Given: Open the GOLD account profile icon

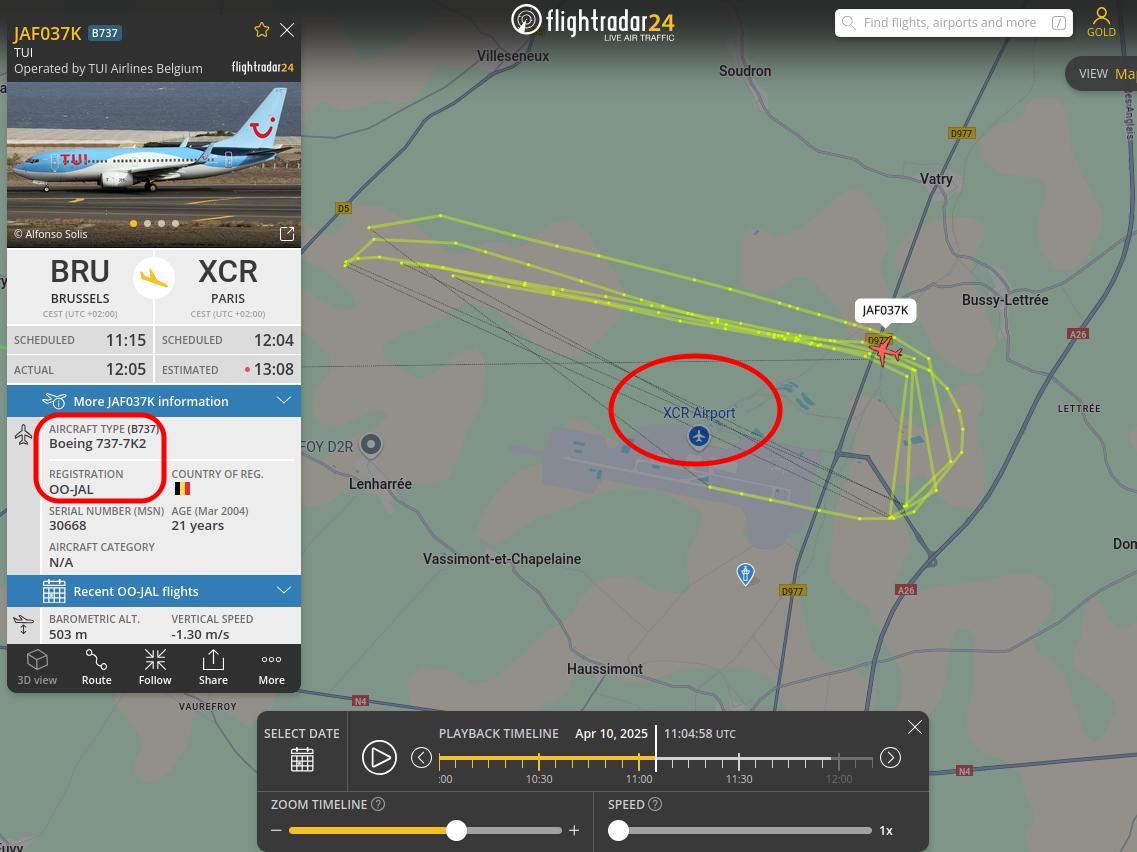Looking at the screenshot, I should pos(1101,22).
